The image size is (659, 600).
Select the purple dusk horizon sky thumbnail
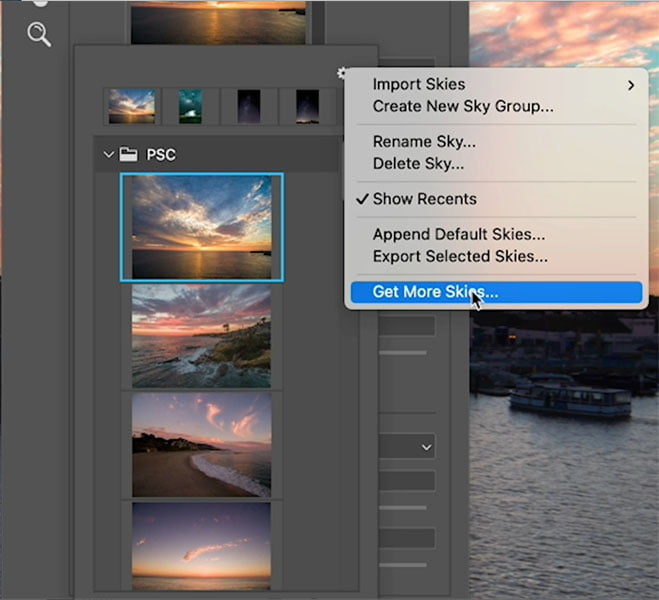[x=202, y=546]
